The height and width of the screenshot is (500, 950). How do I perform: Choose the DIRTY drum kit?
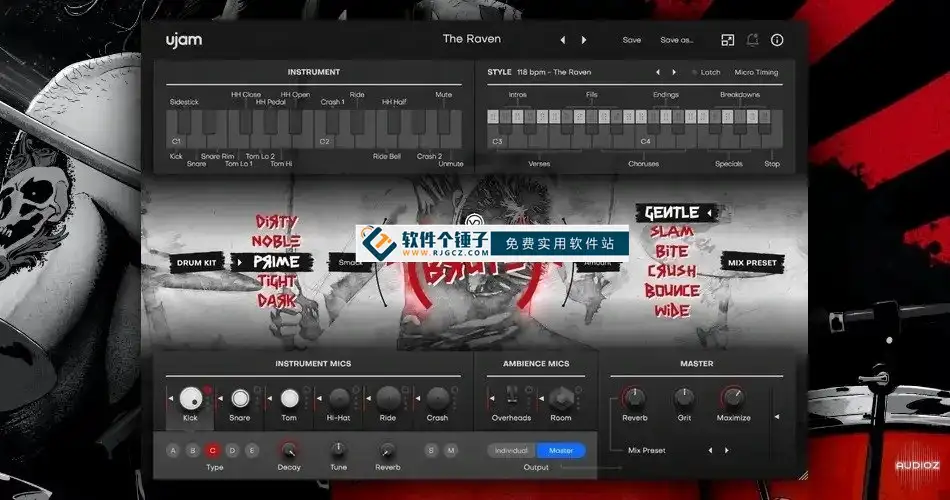[x=276, y=221]
